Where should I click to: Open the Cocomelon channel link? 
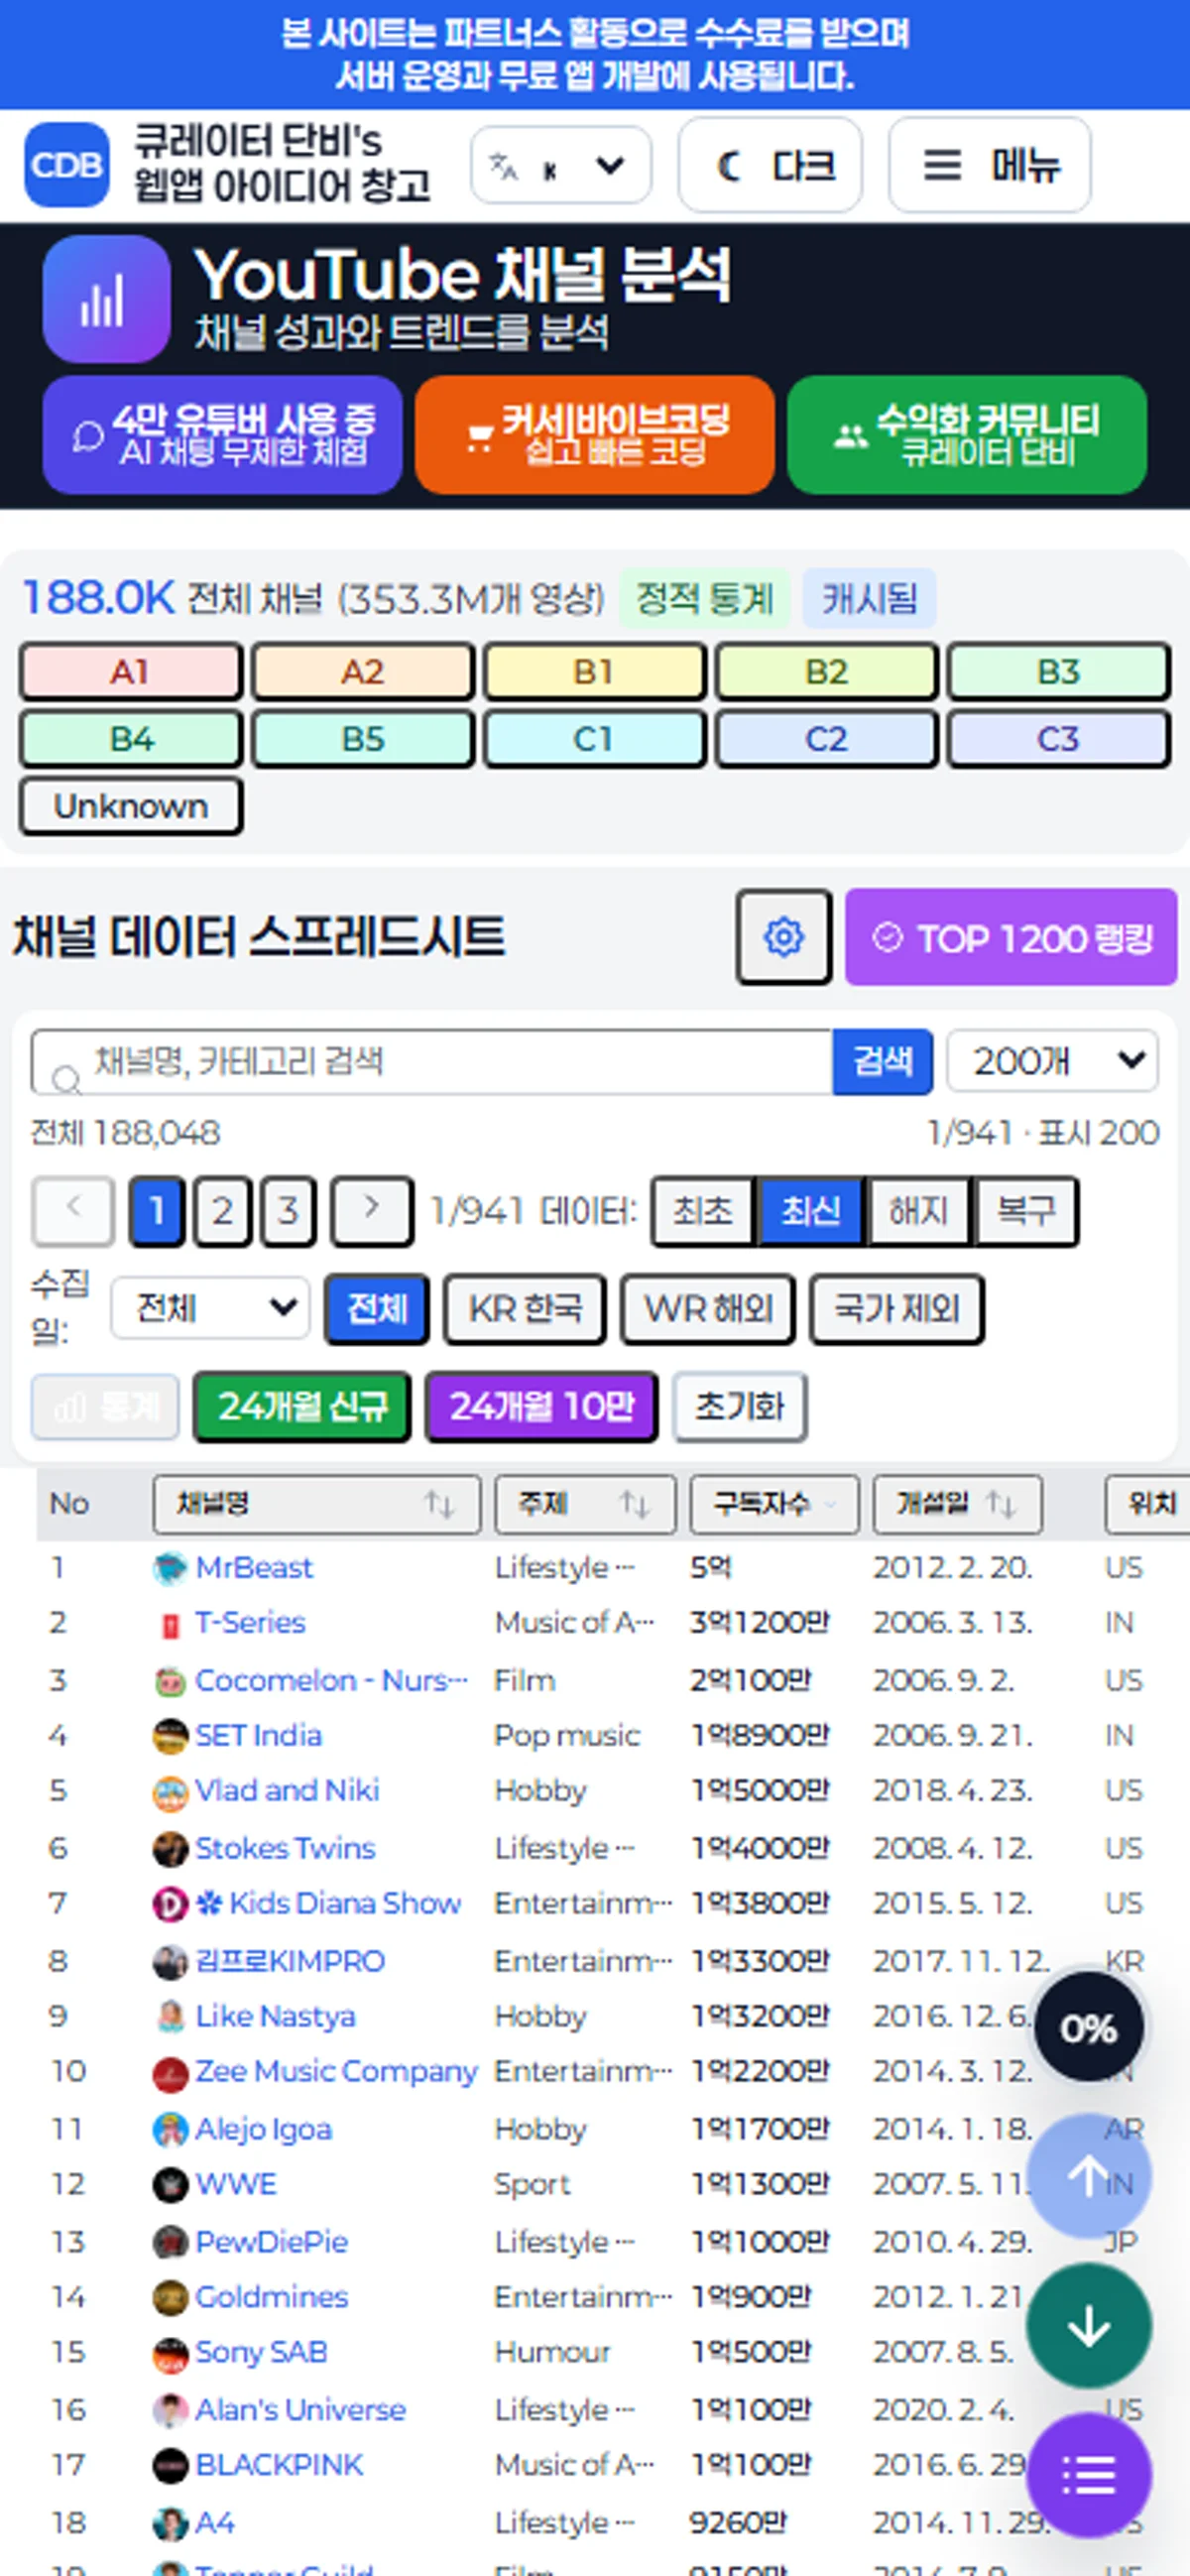(x=330, y=1680)
